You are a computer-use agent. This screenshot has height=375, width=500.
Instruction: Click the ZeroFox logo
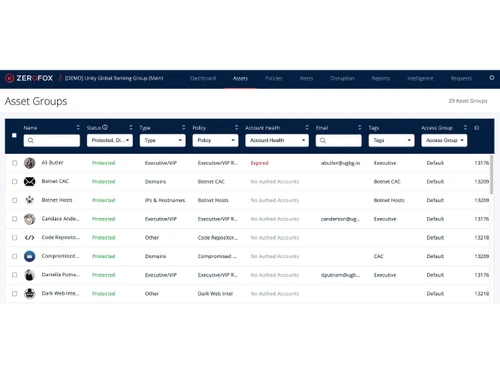click(x=29, y=78)
